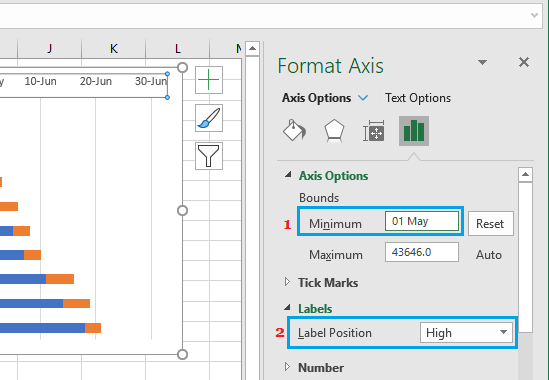Open Chart Filters funnel button
Screen dimensions: 549x380
click(x=209, y=156)
